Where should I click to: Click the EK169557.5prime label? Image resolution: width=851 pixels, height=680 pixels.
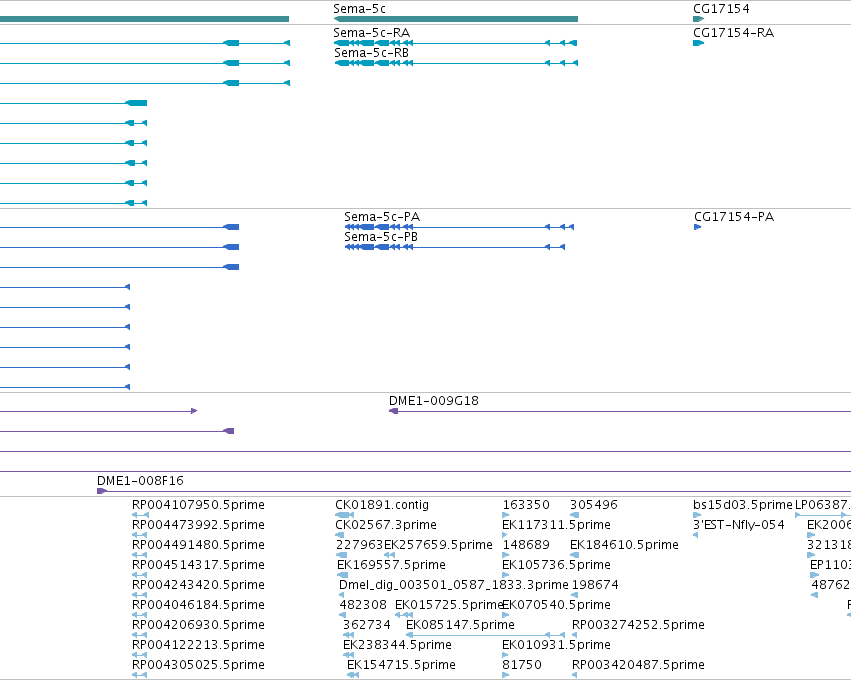tap(391, 564)
